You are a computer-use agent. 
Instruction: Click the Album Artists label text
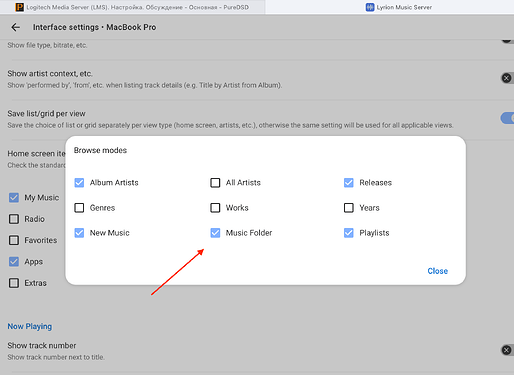click(x=114, y=183)
